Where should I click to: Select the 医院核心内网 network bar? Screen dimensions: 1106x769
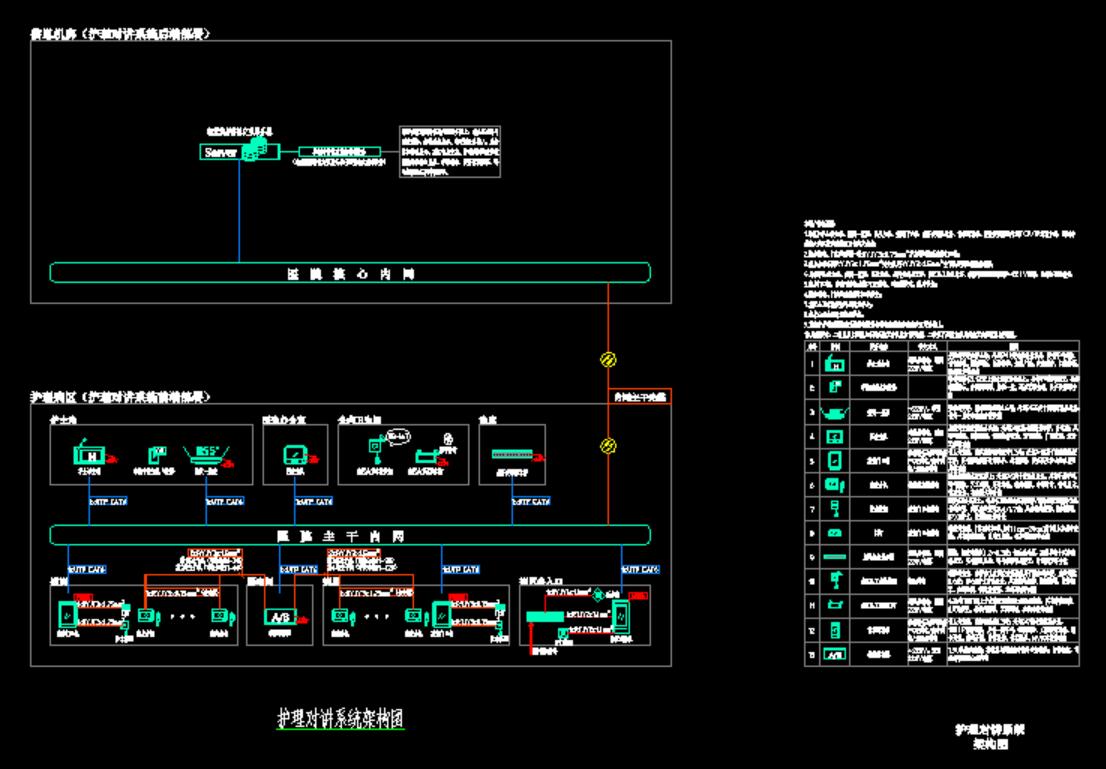(x=350, y=272)
